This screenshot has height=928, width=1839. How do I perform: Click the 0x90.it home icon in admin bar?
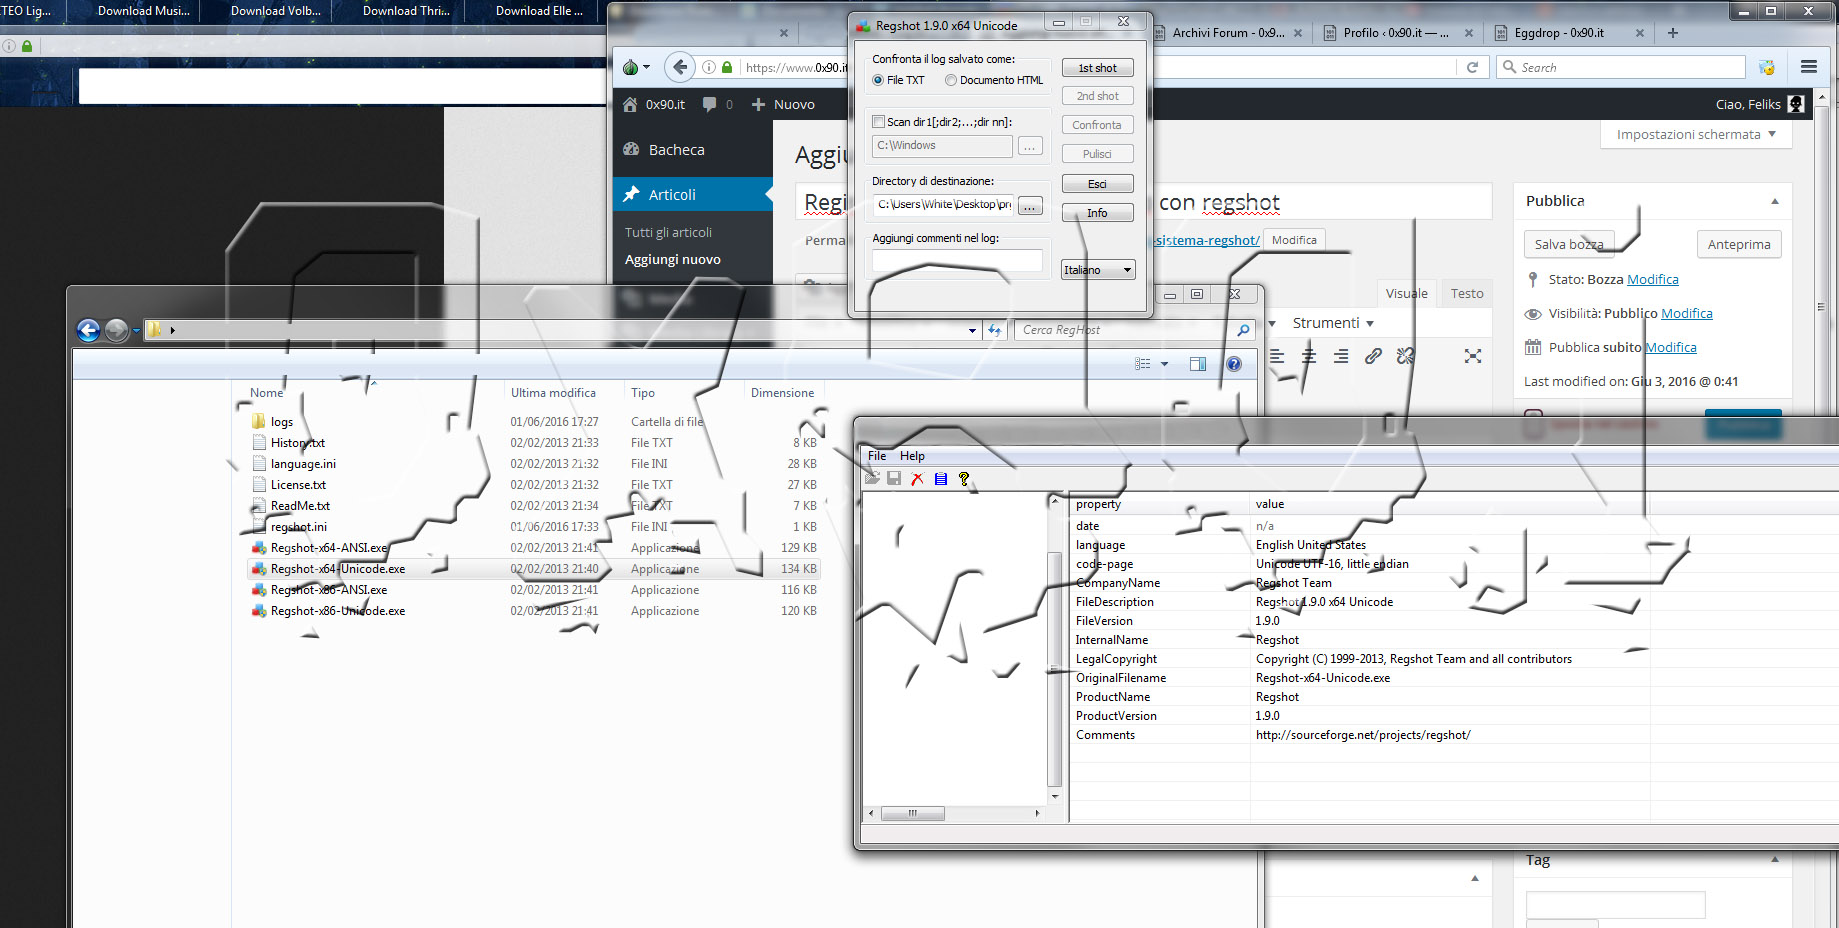click(630, 104)
